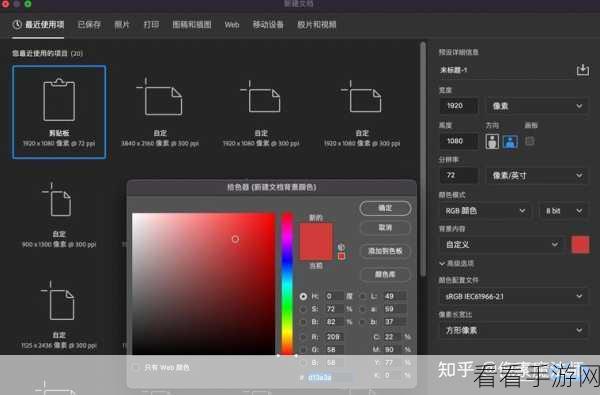Click the width field showing 1920
Viewport: 600px width, 395px height.
pos(458,106)
